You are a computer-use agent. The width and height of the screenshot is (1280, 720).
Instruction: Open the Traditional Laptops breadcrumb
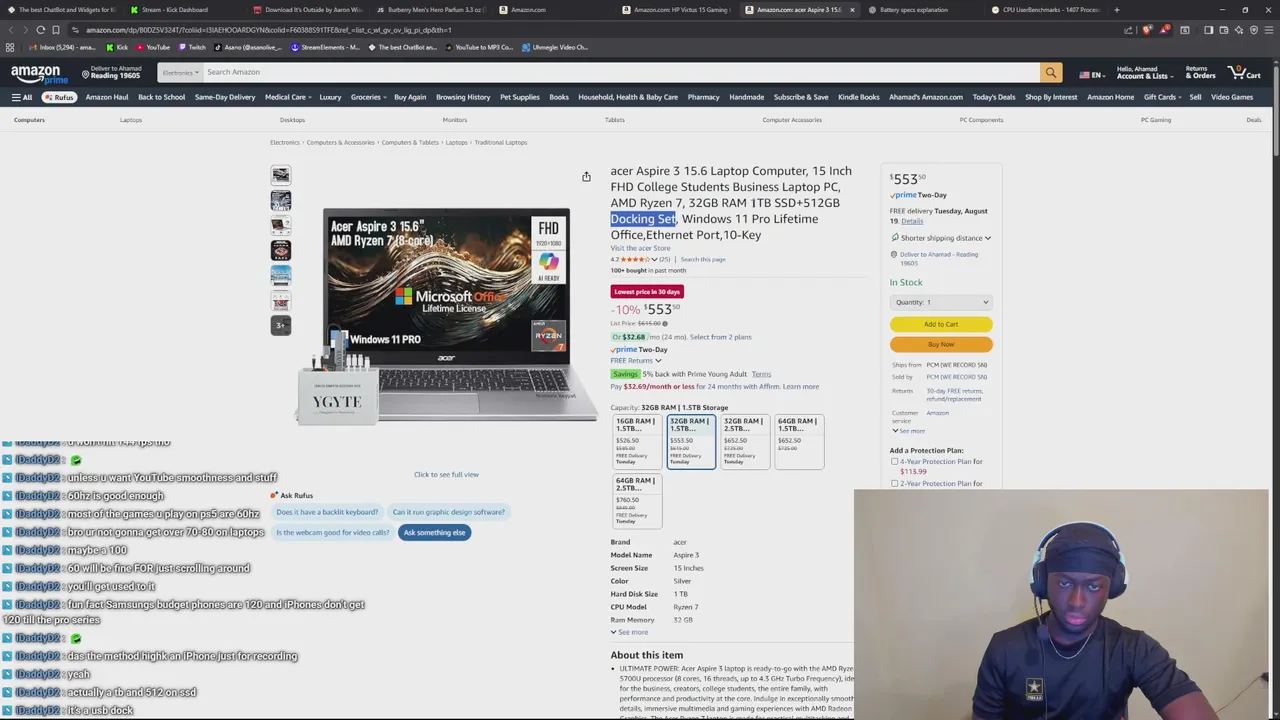click(501, 143)
